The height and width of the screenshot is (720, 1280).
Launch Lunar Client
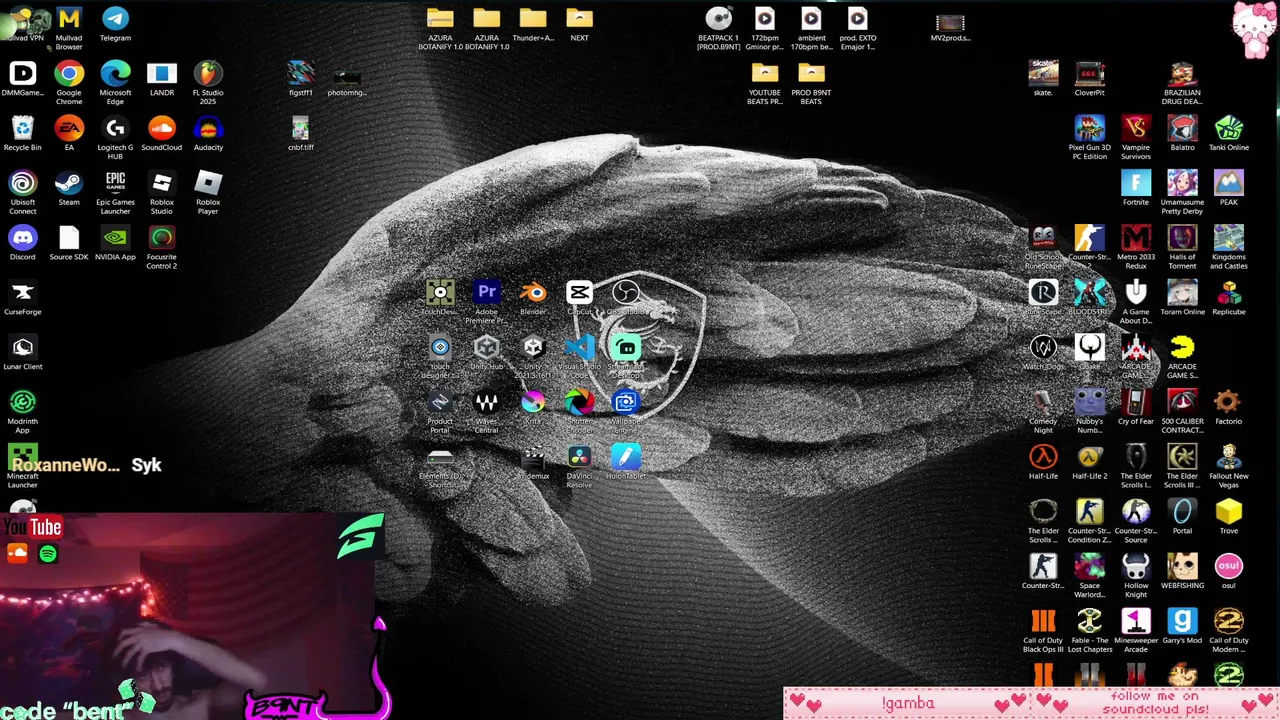pos(22,348)
